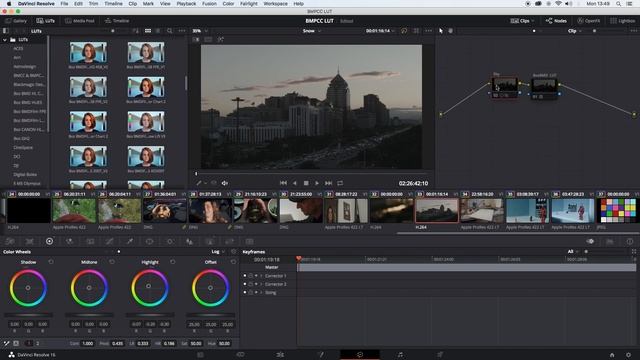Open the Timeline menu

[113, 4]
